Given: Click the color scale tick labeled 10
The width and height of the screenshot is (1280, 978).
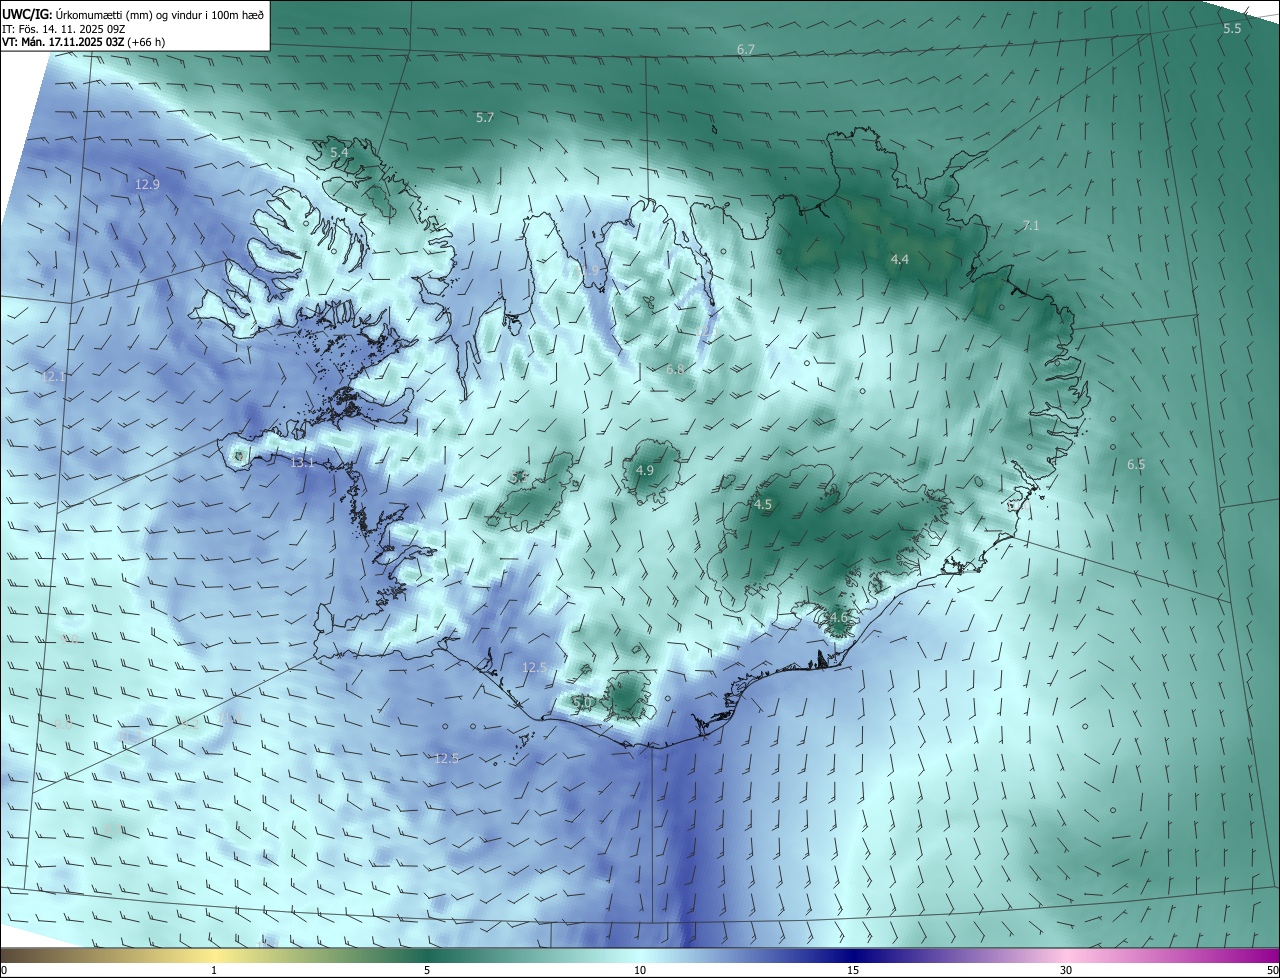Looking at the screenshot, I should (640, 970).
